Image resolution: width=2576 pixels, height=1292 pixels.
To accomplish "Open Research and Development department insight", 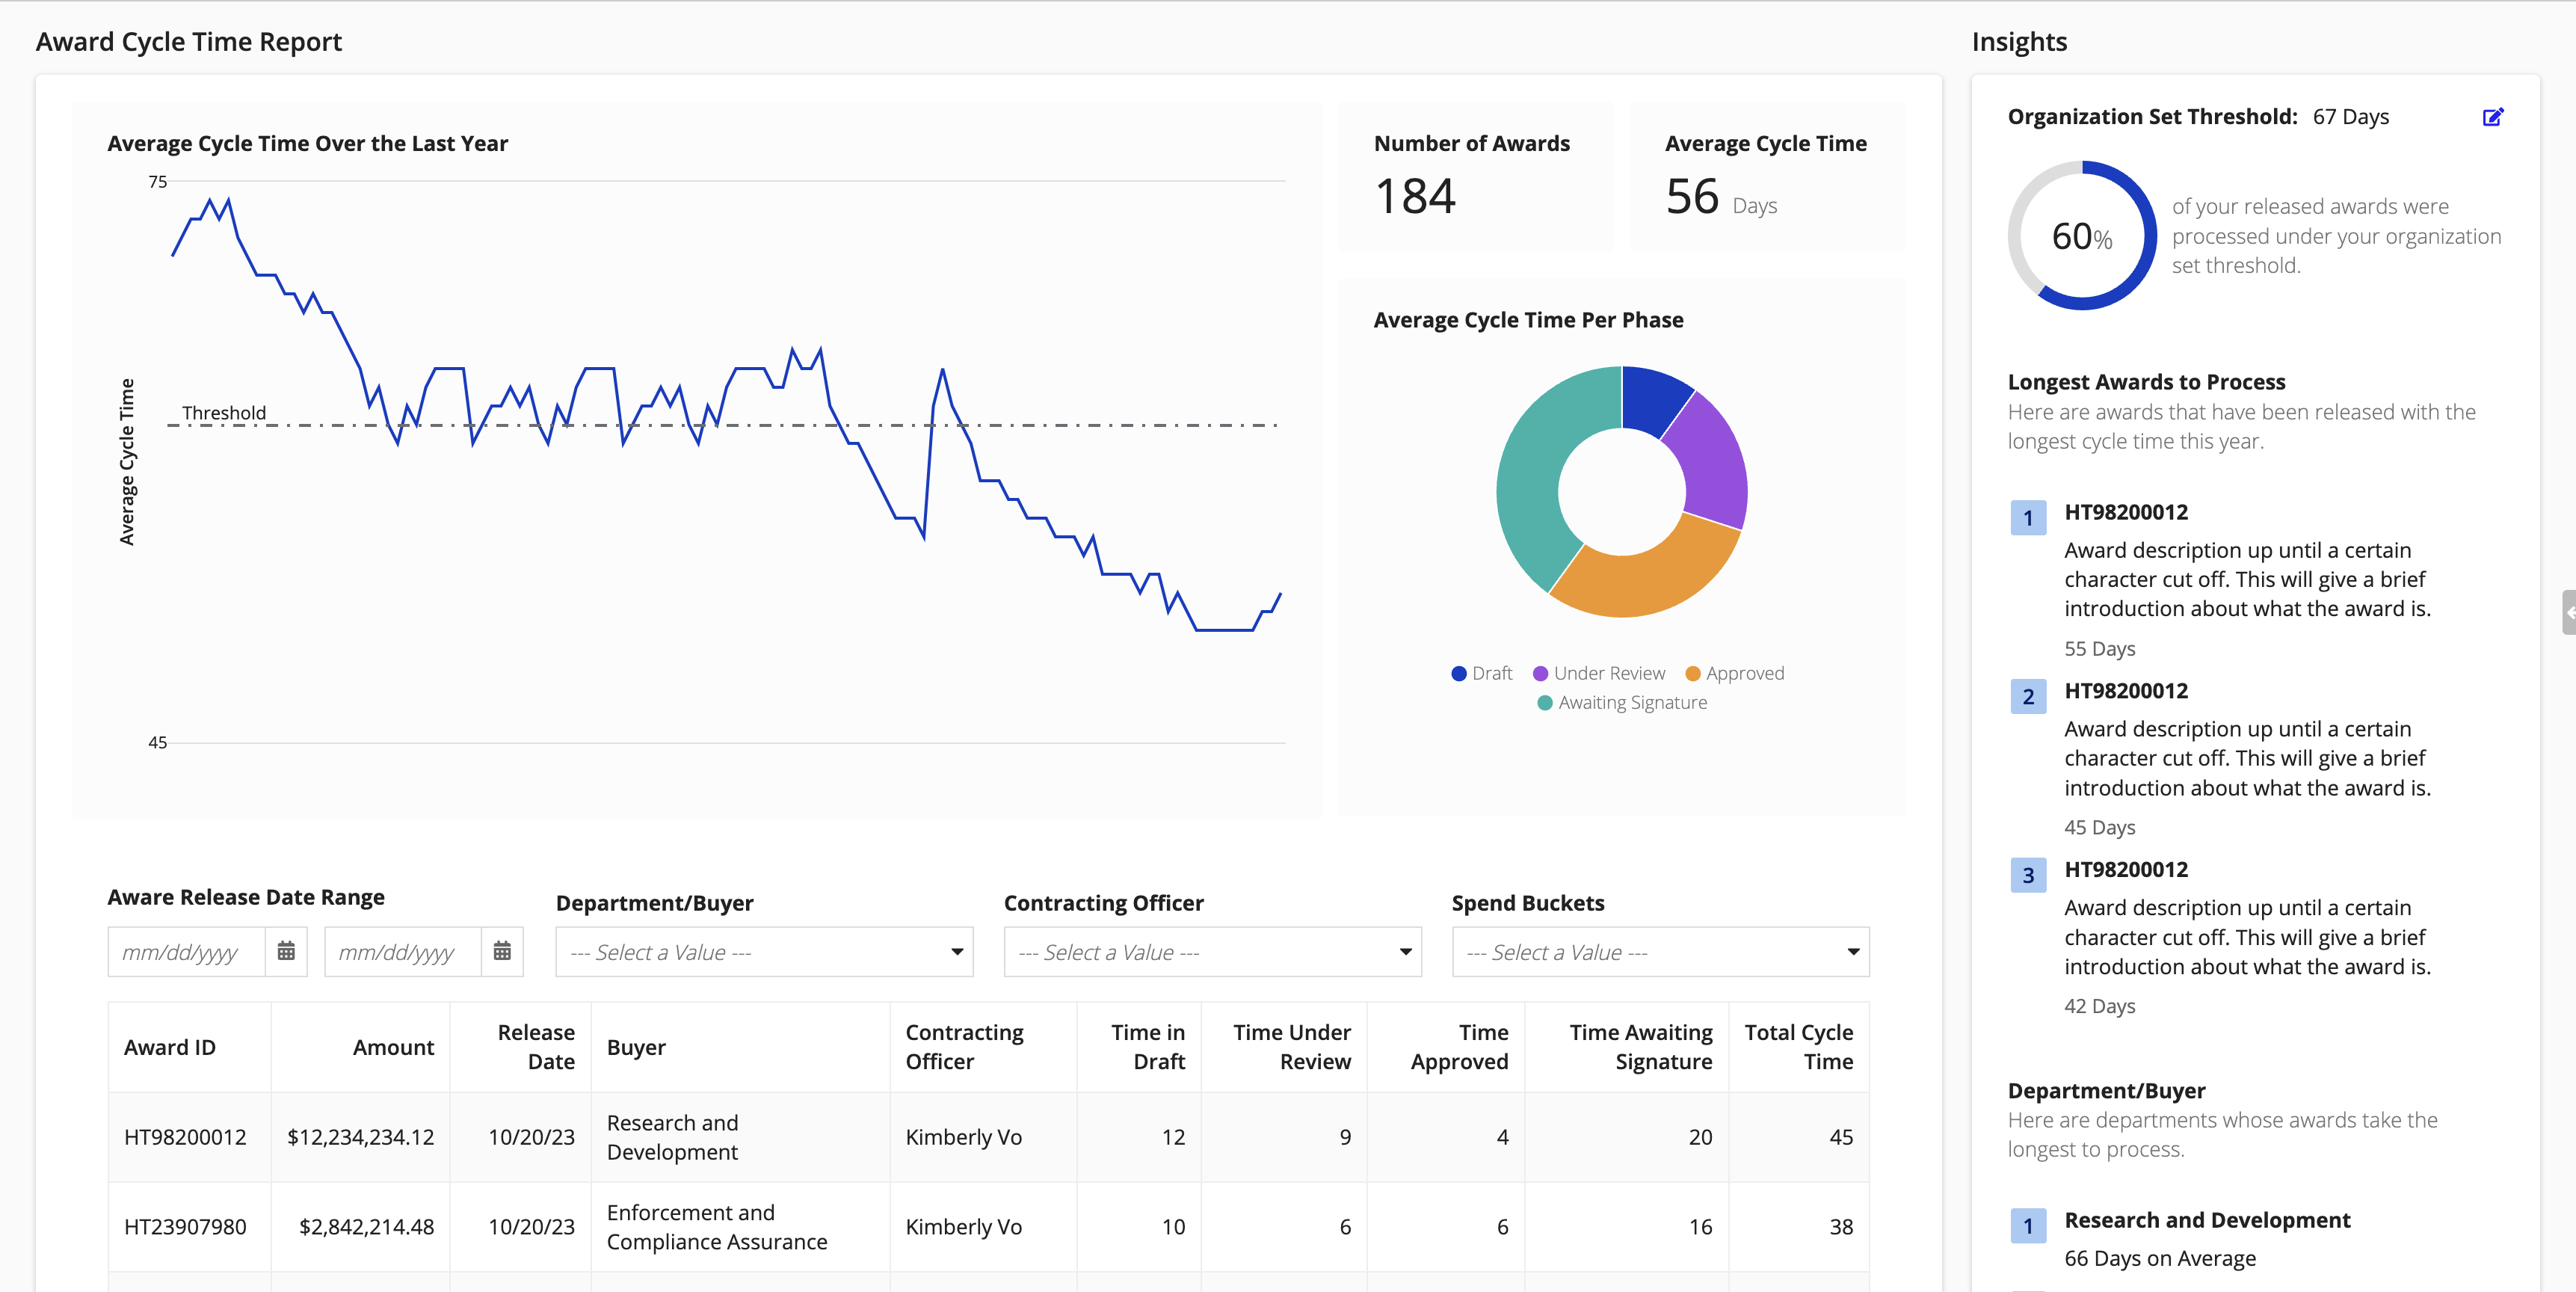I will click(x=2207, y=1220).
